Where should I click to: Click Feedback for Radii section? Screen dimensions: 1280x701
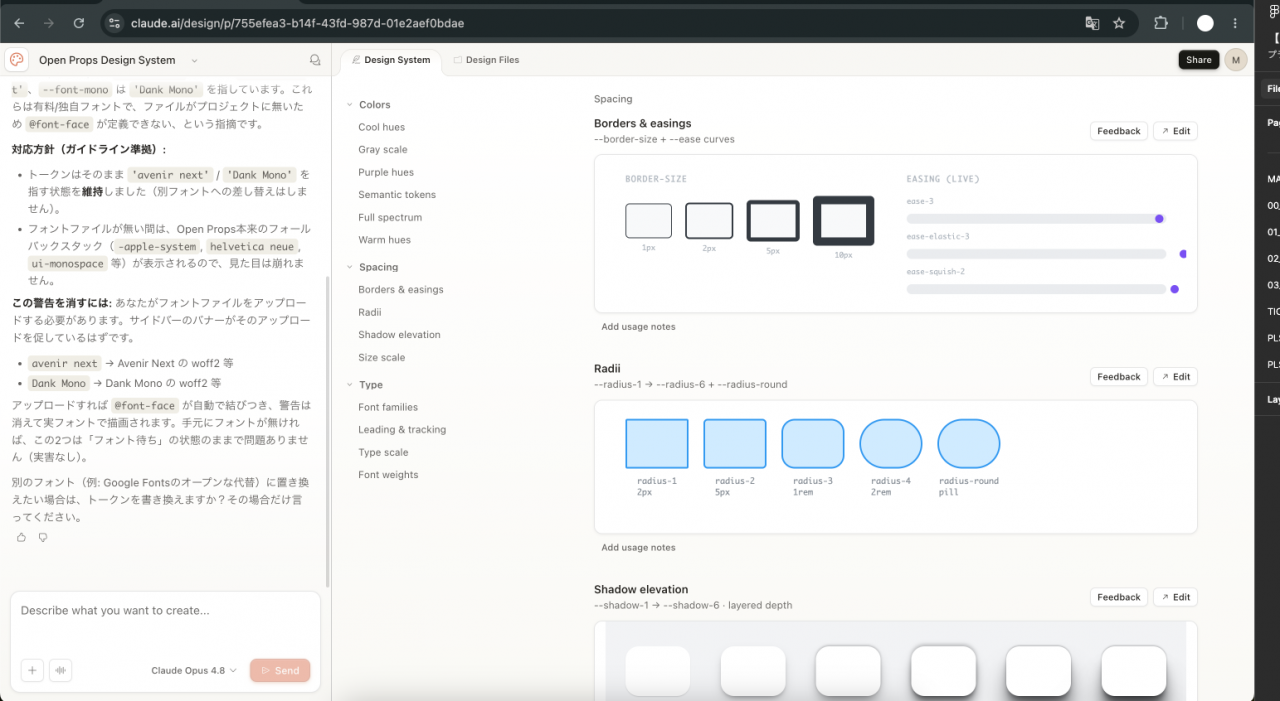pos(1118,377)
